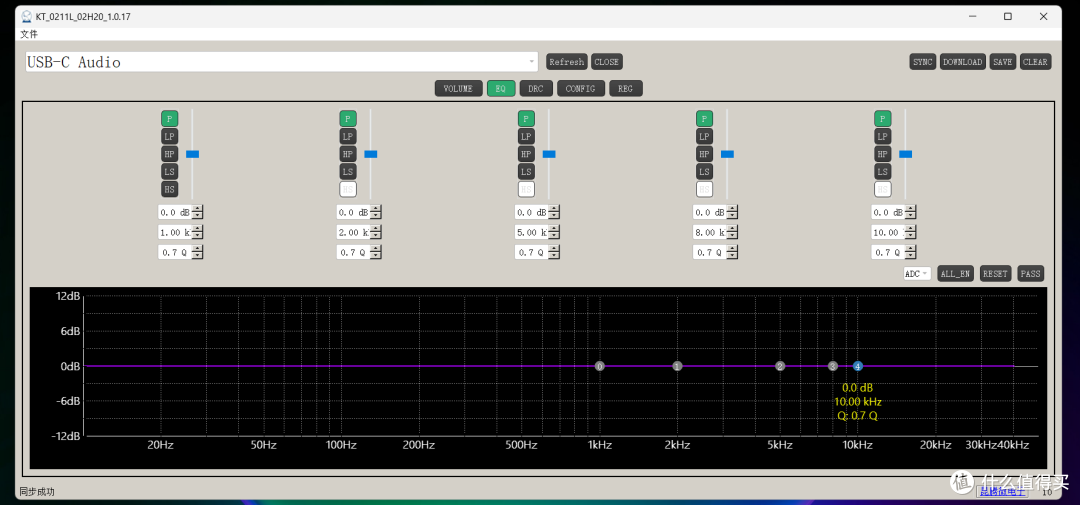Select HP filter for the 2.00 k band
The height and width of the screenshot is (505, 1080).
348,154
